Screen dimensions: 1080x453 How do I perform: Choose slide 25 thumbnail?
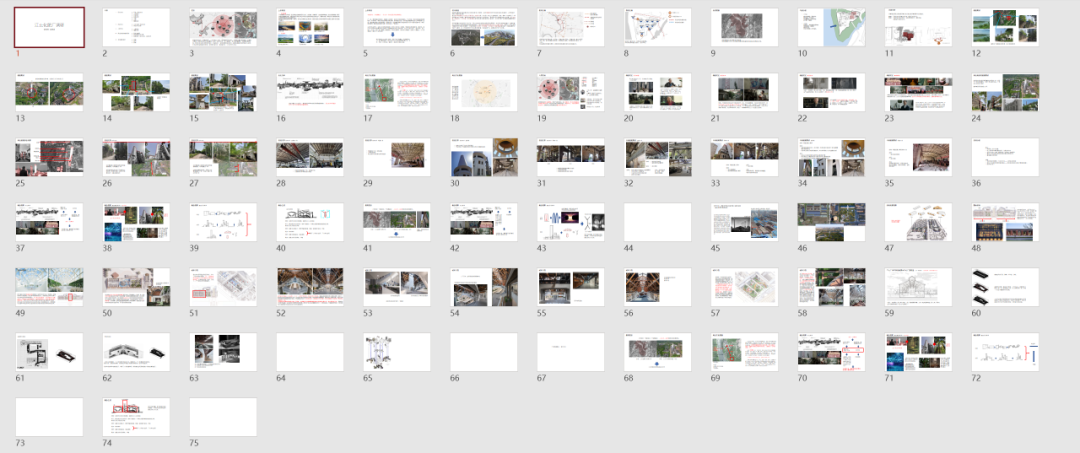[50, 157]
